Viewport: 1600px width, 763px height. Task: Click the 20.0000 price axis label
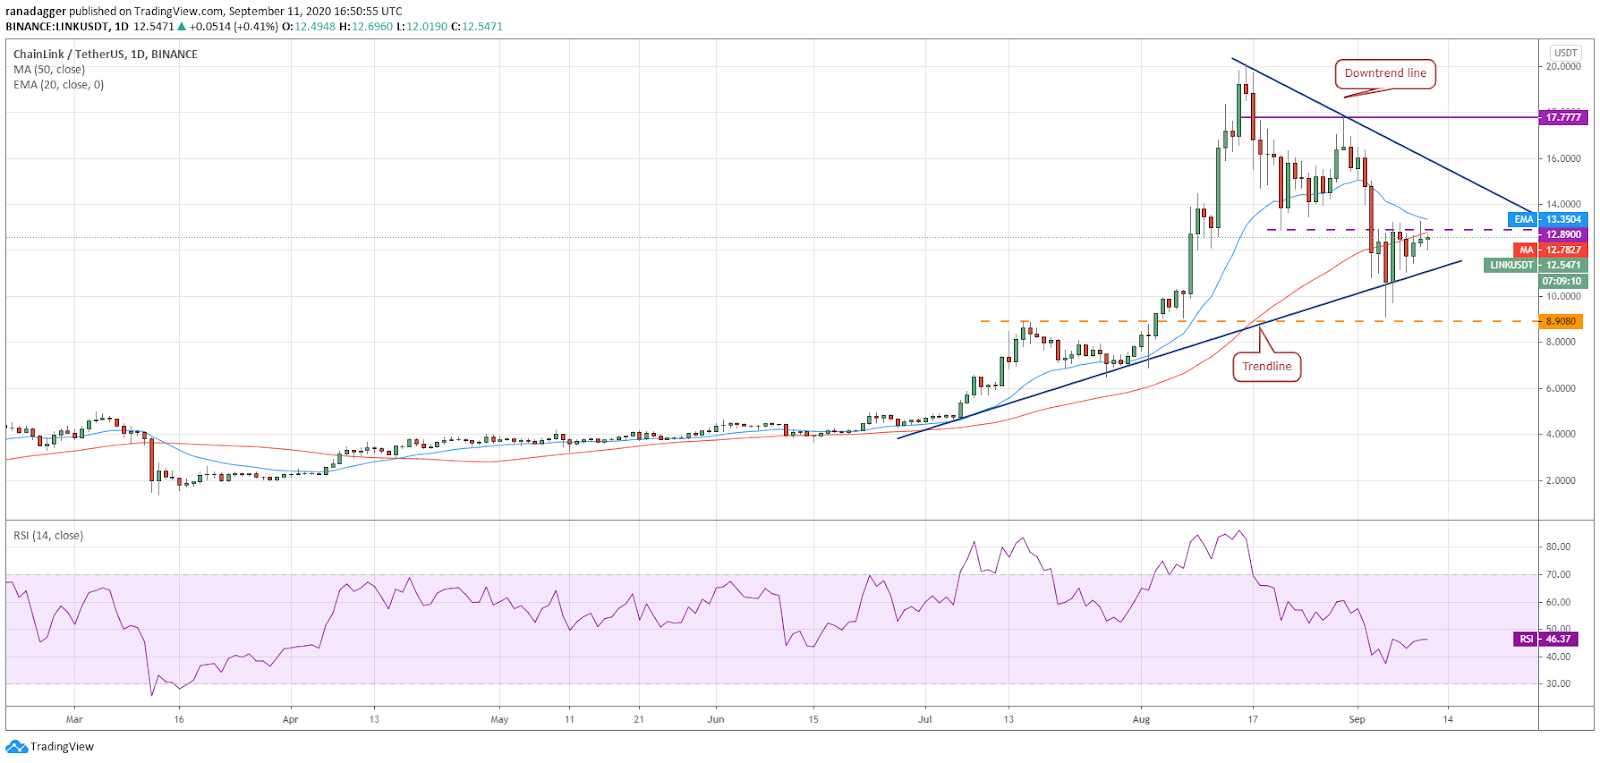point(1563,67)
